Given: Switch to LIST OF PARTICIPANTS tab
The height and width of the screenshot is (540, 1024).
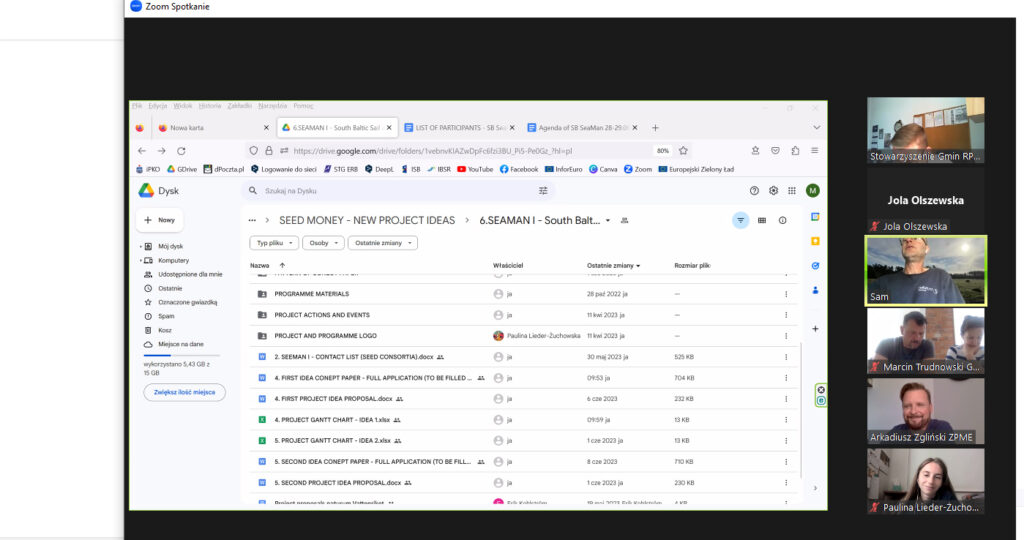Looking at the screenshot, I should 460,128.
